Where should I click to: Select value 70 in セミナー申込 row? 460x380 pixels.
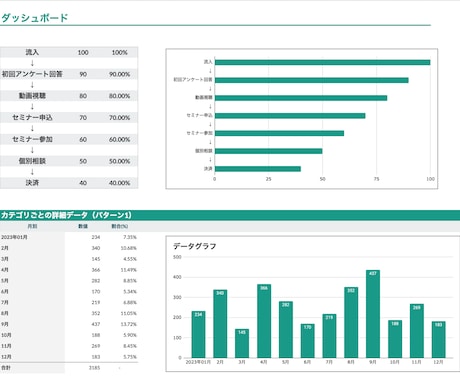(83, 118)
